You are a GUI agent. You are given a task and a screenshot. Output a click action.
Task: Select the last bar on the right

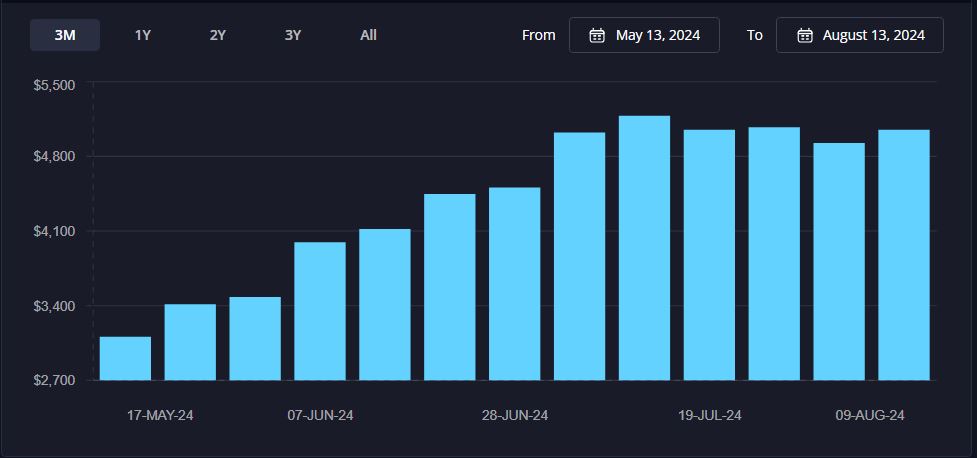click(903, 255)
